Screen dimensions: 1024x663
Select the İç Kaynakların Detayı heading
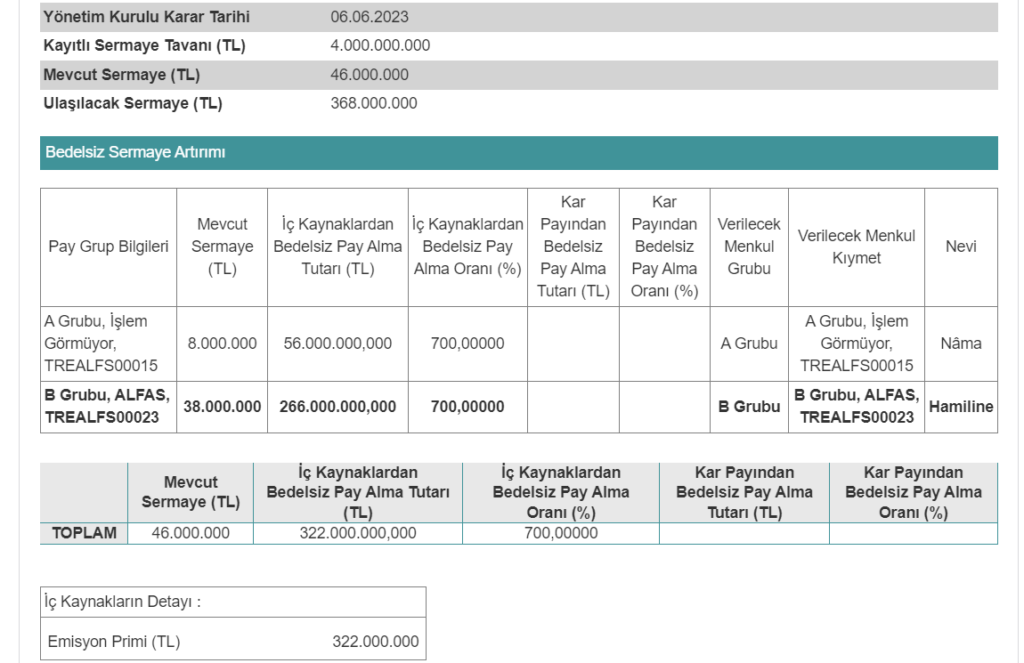coord(122,602)
